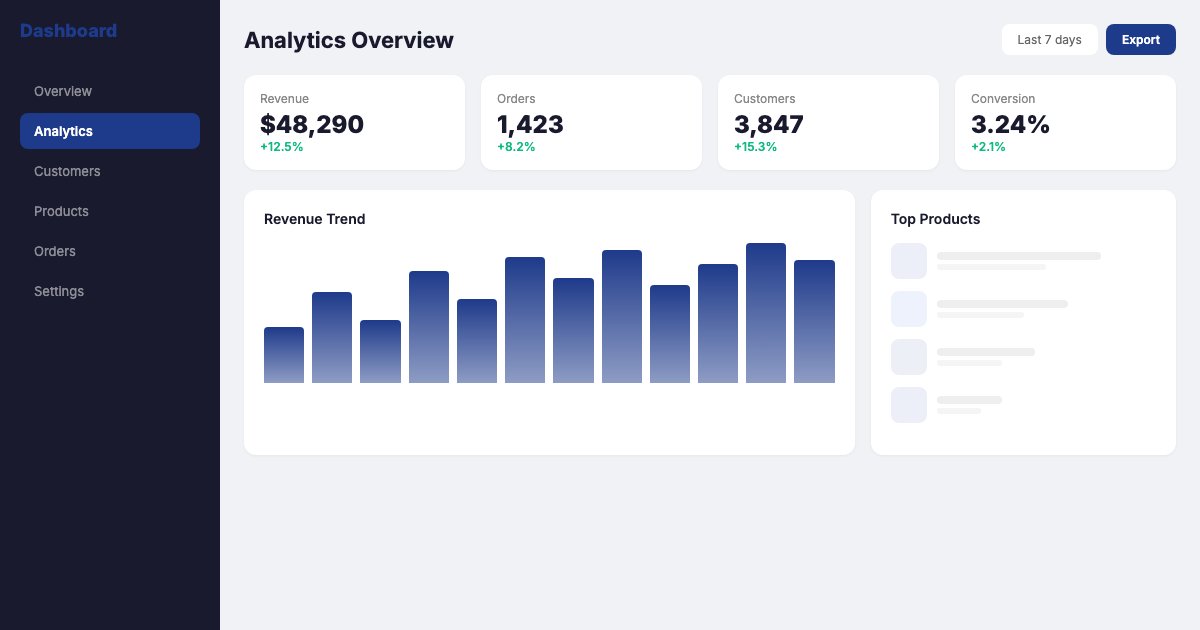The width and height of the screenshot is (1200, 630).
Task: Select the Analytics sidebar item
Action: (110, 131)
